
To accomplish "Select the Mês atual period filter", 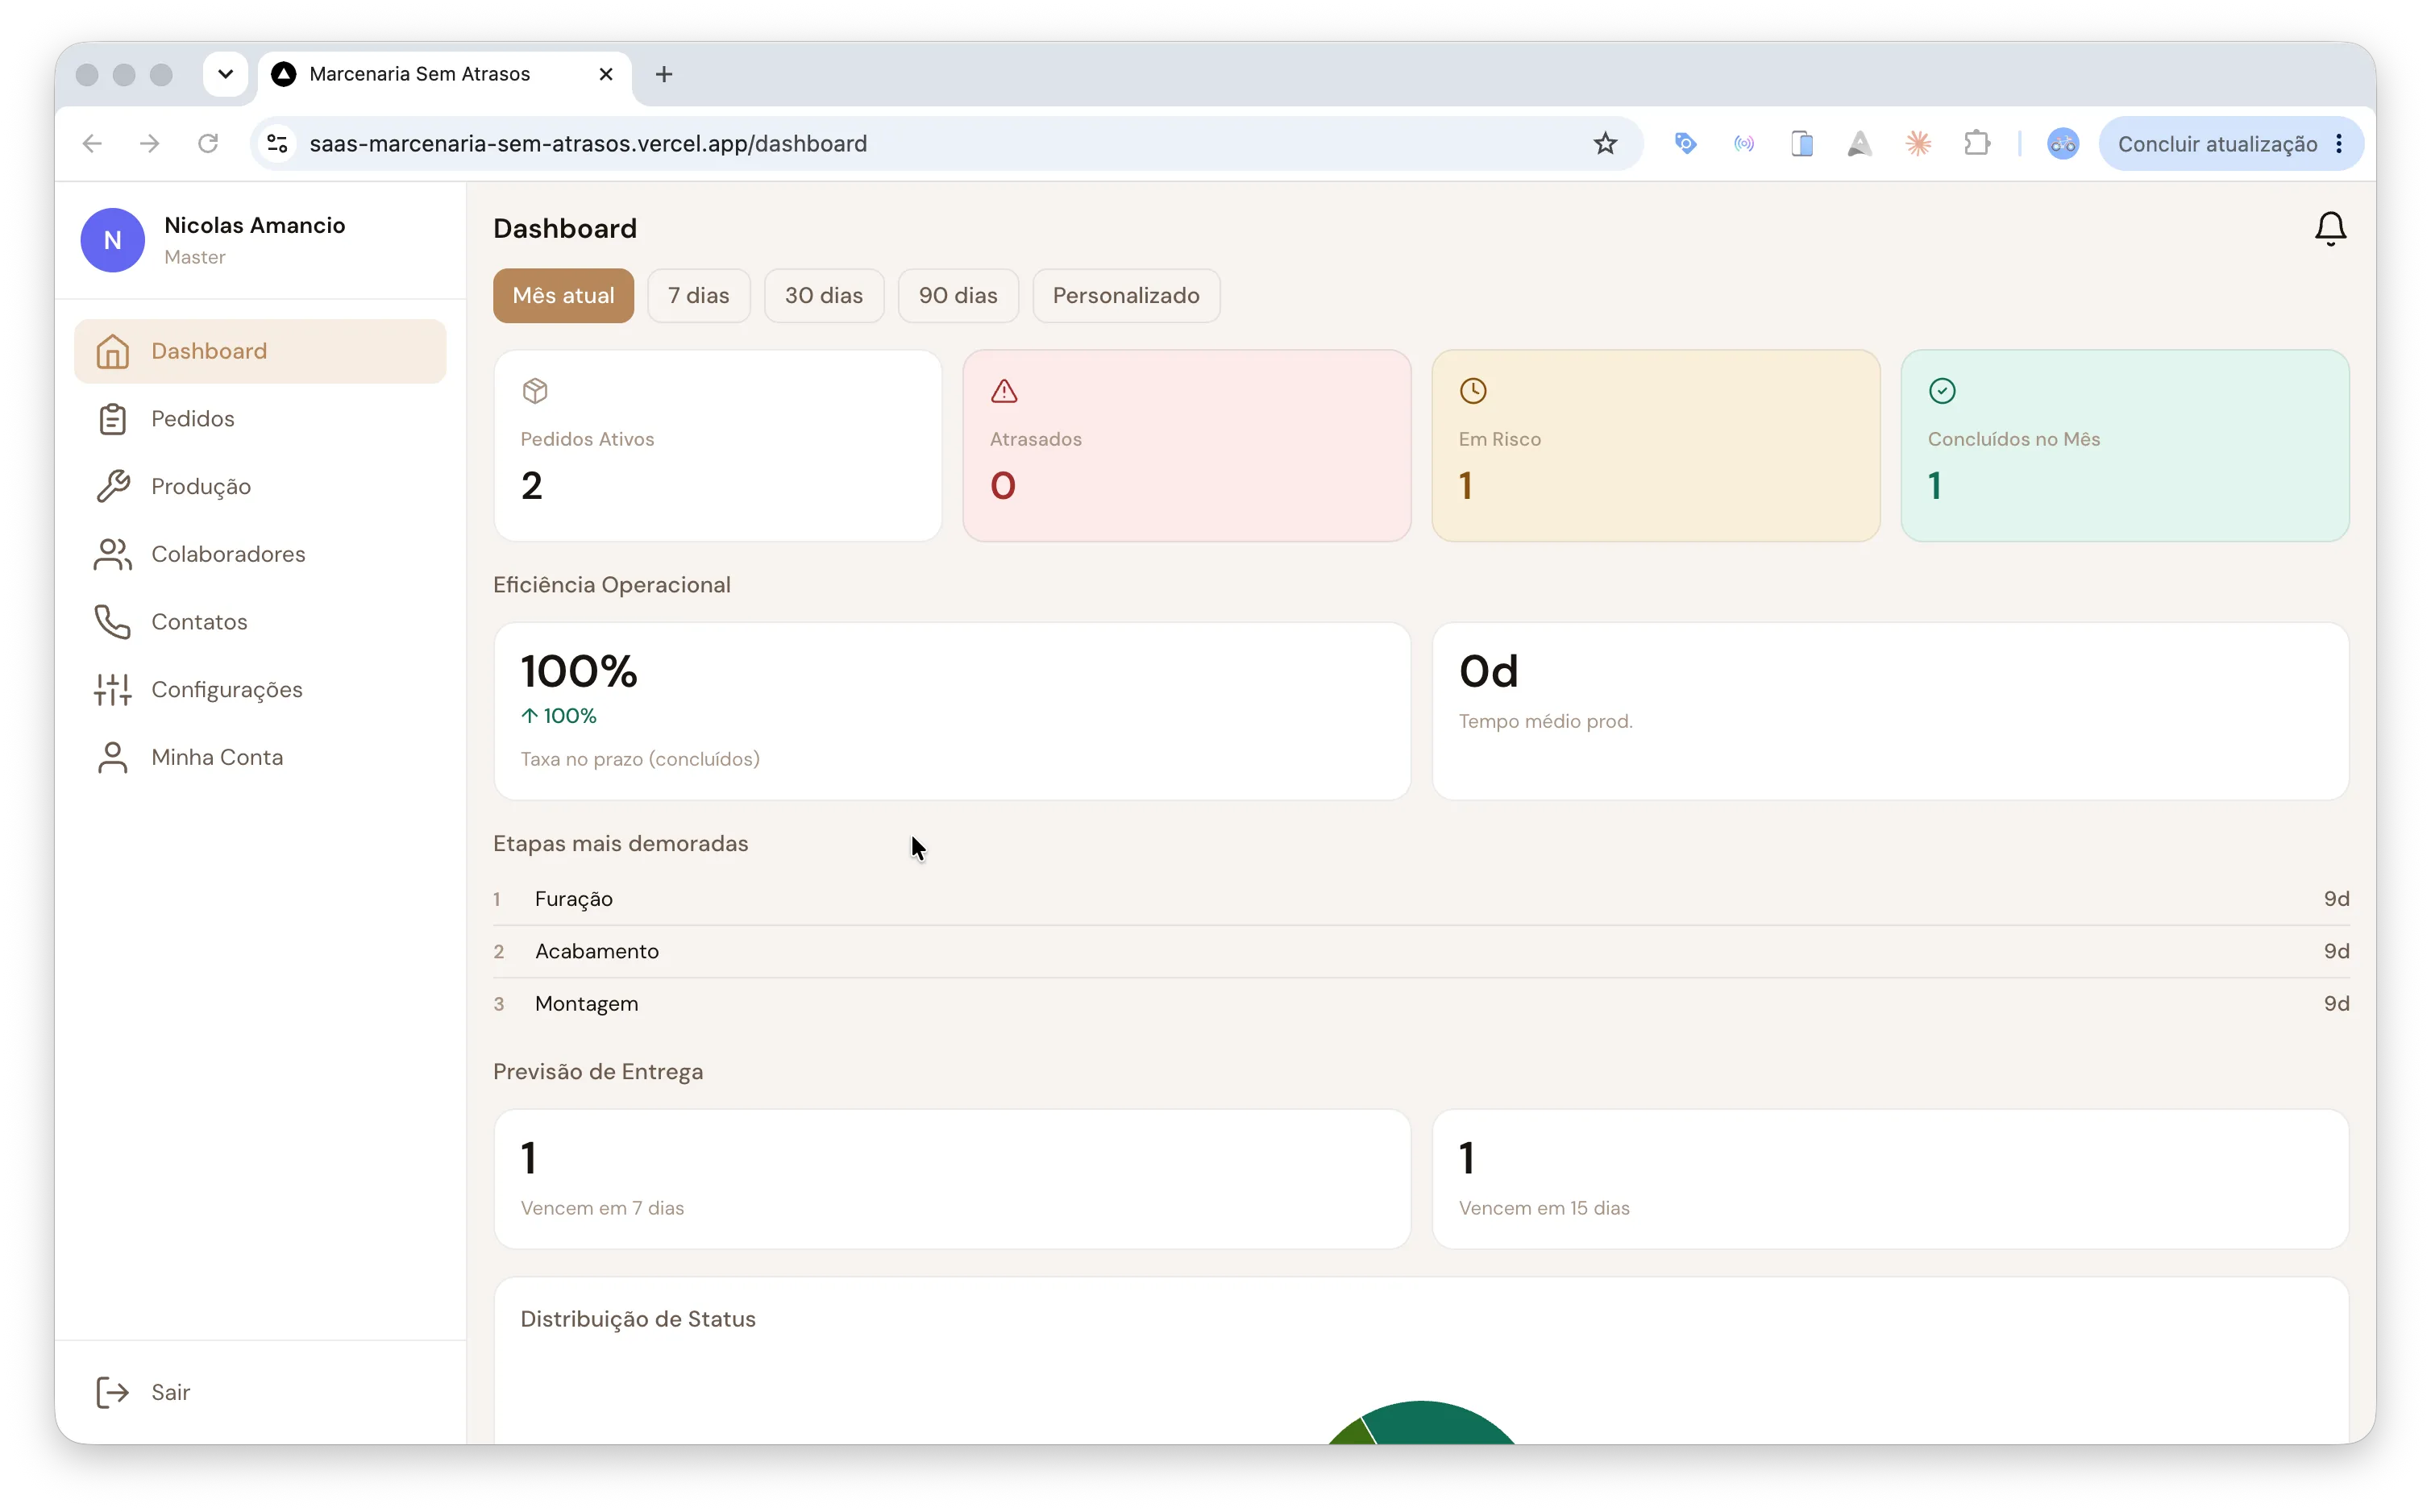I will (x=563, y=296).
